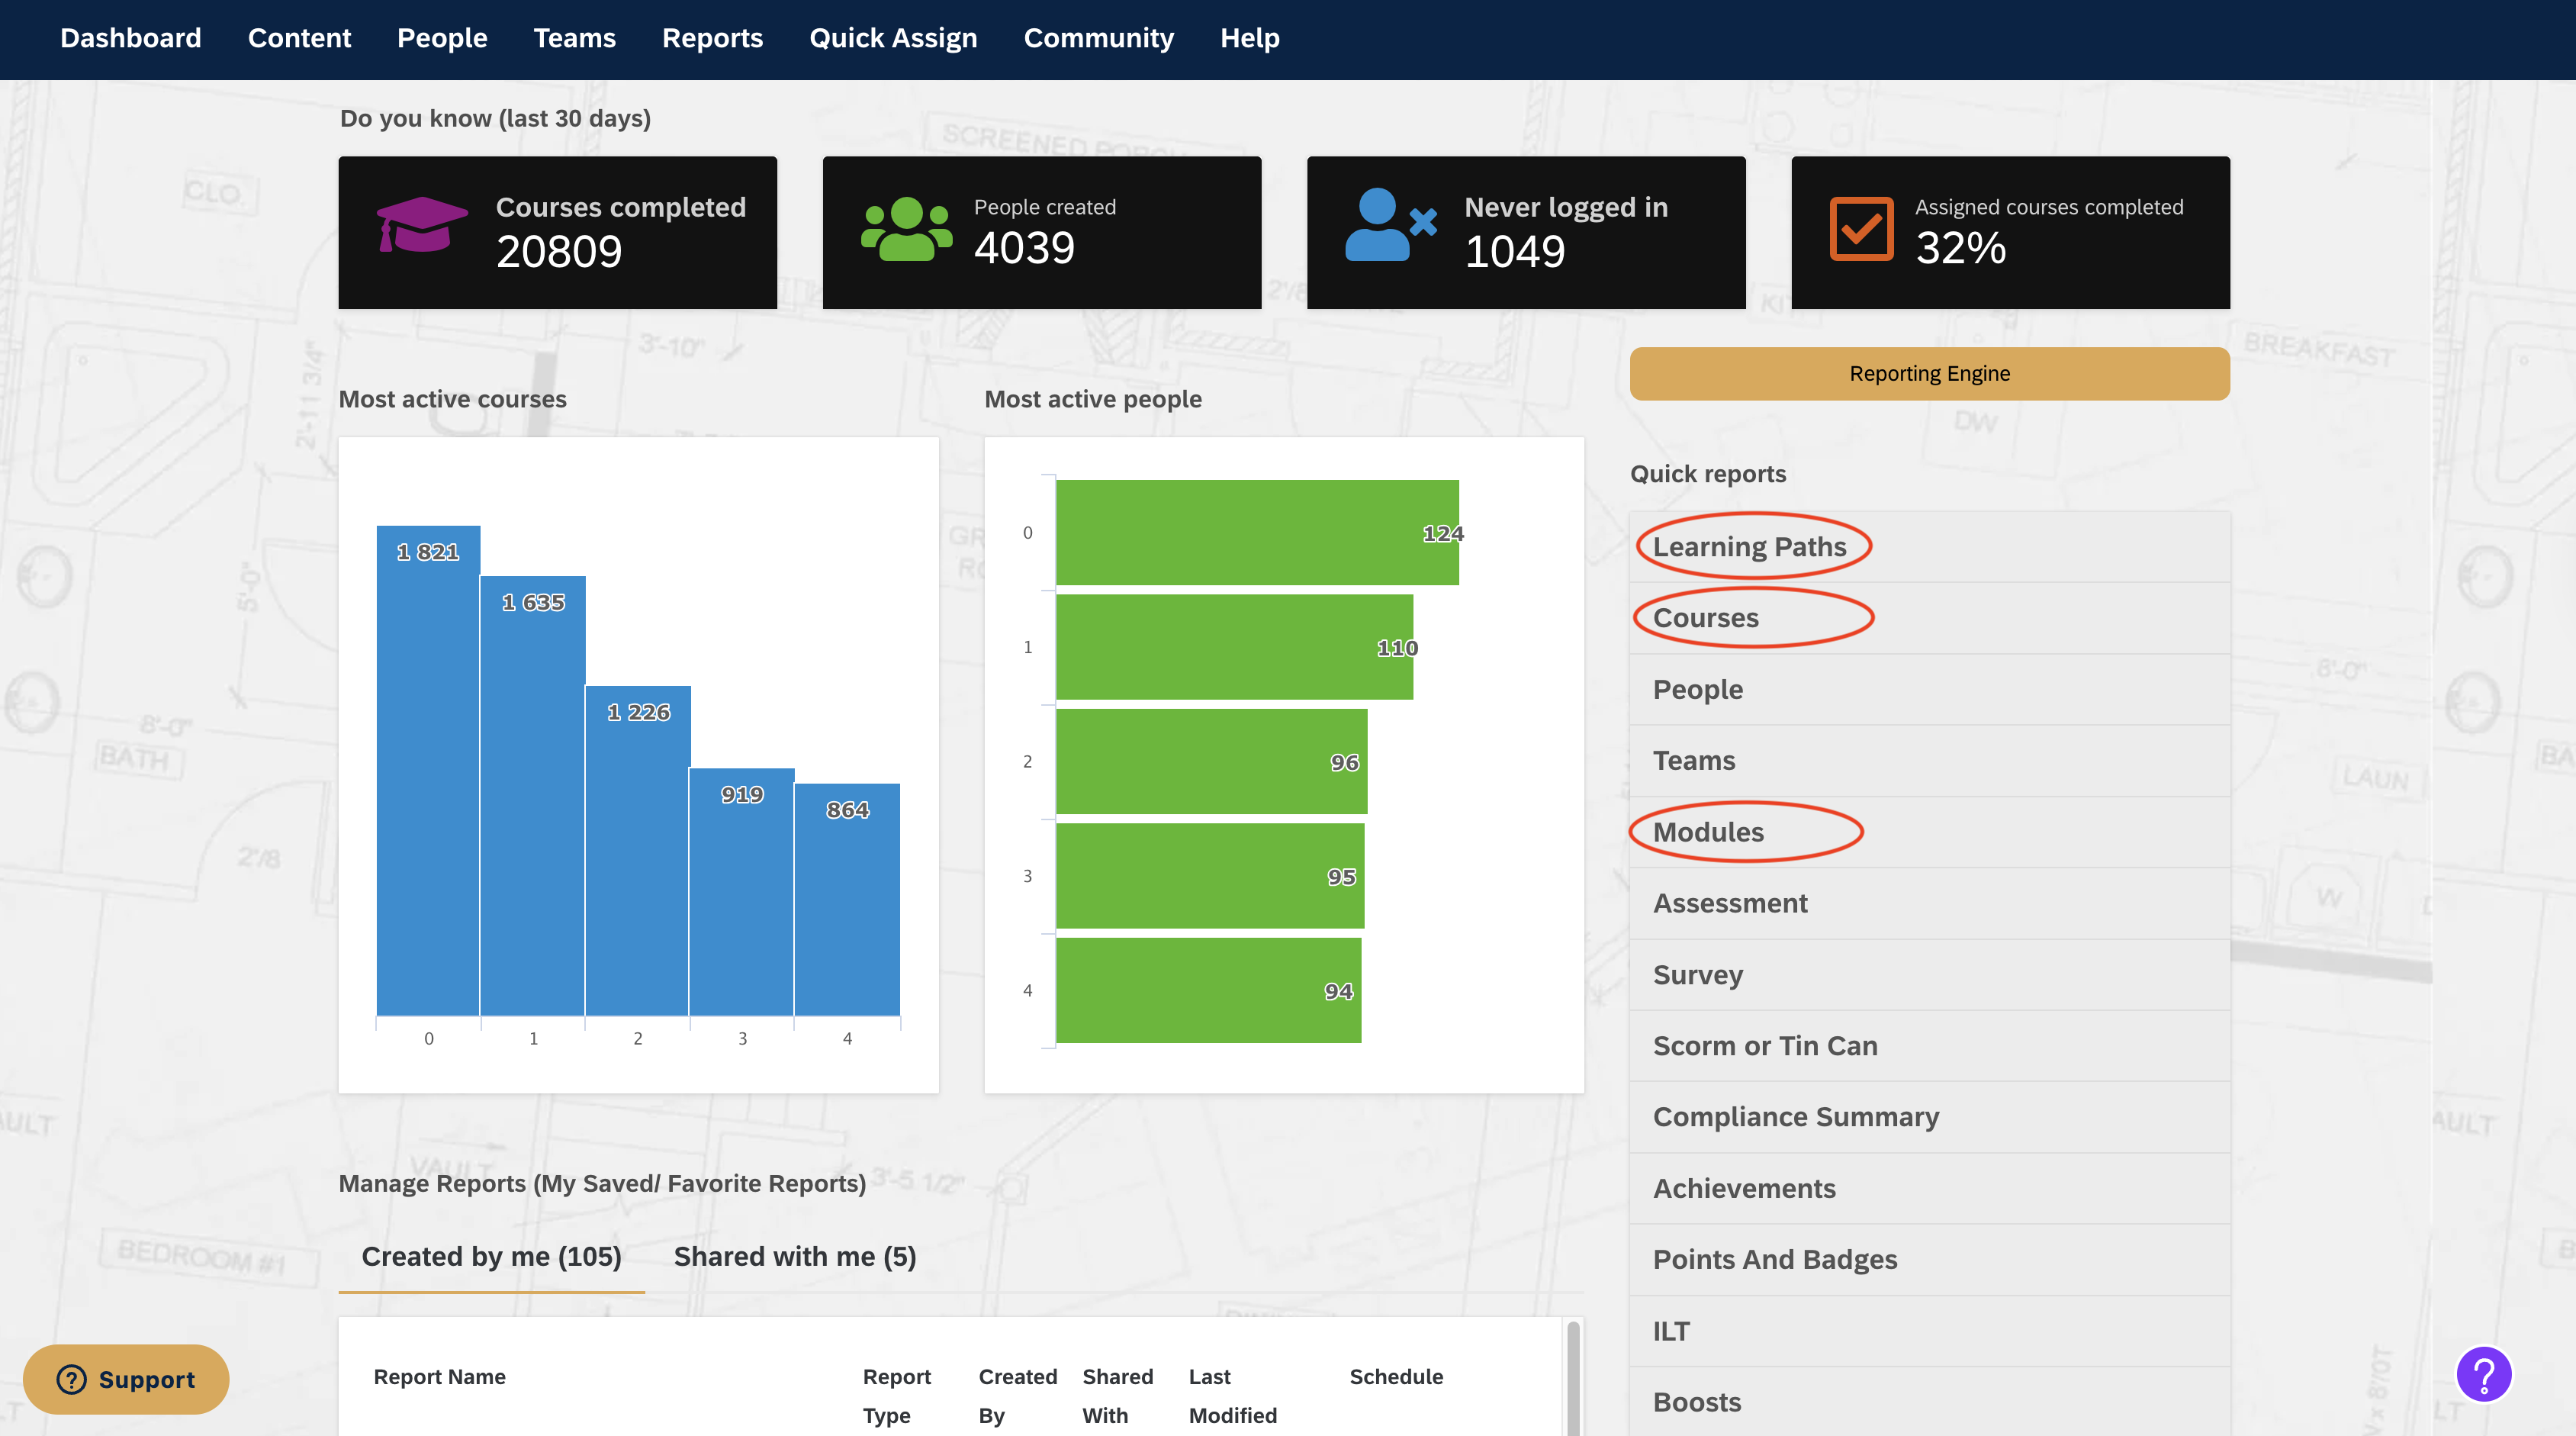Open the Modules quick report
Screen dimensions: 2576x1436
click(x=1707, y=832)
